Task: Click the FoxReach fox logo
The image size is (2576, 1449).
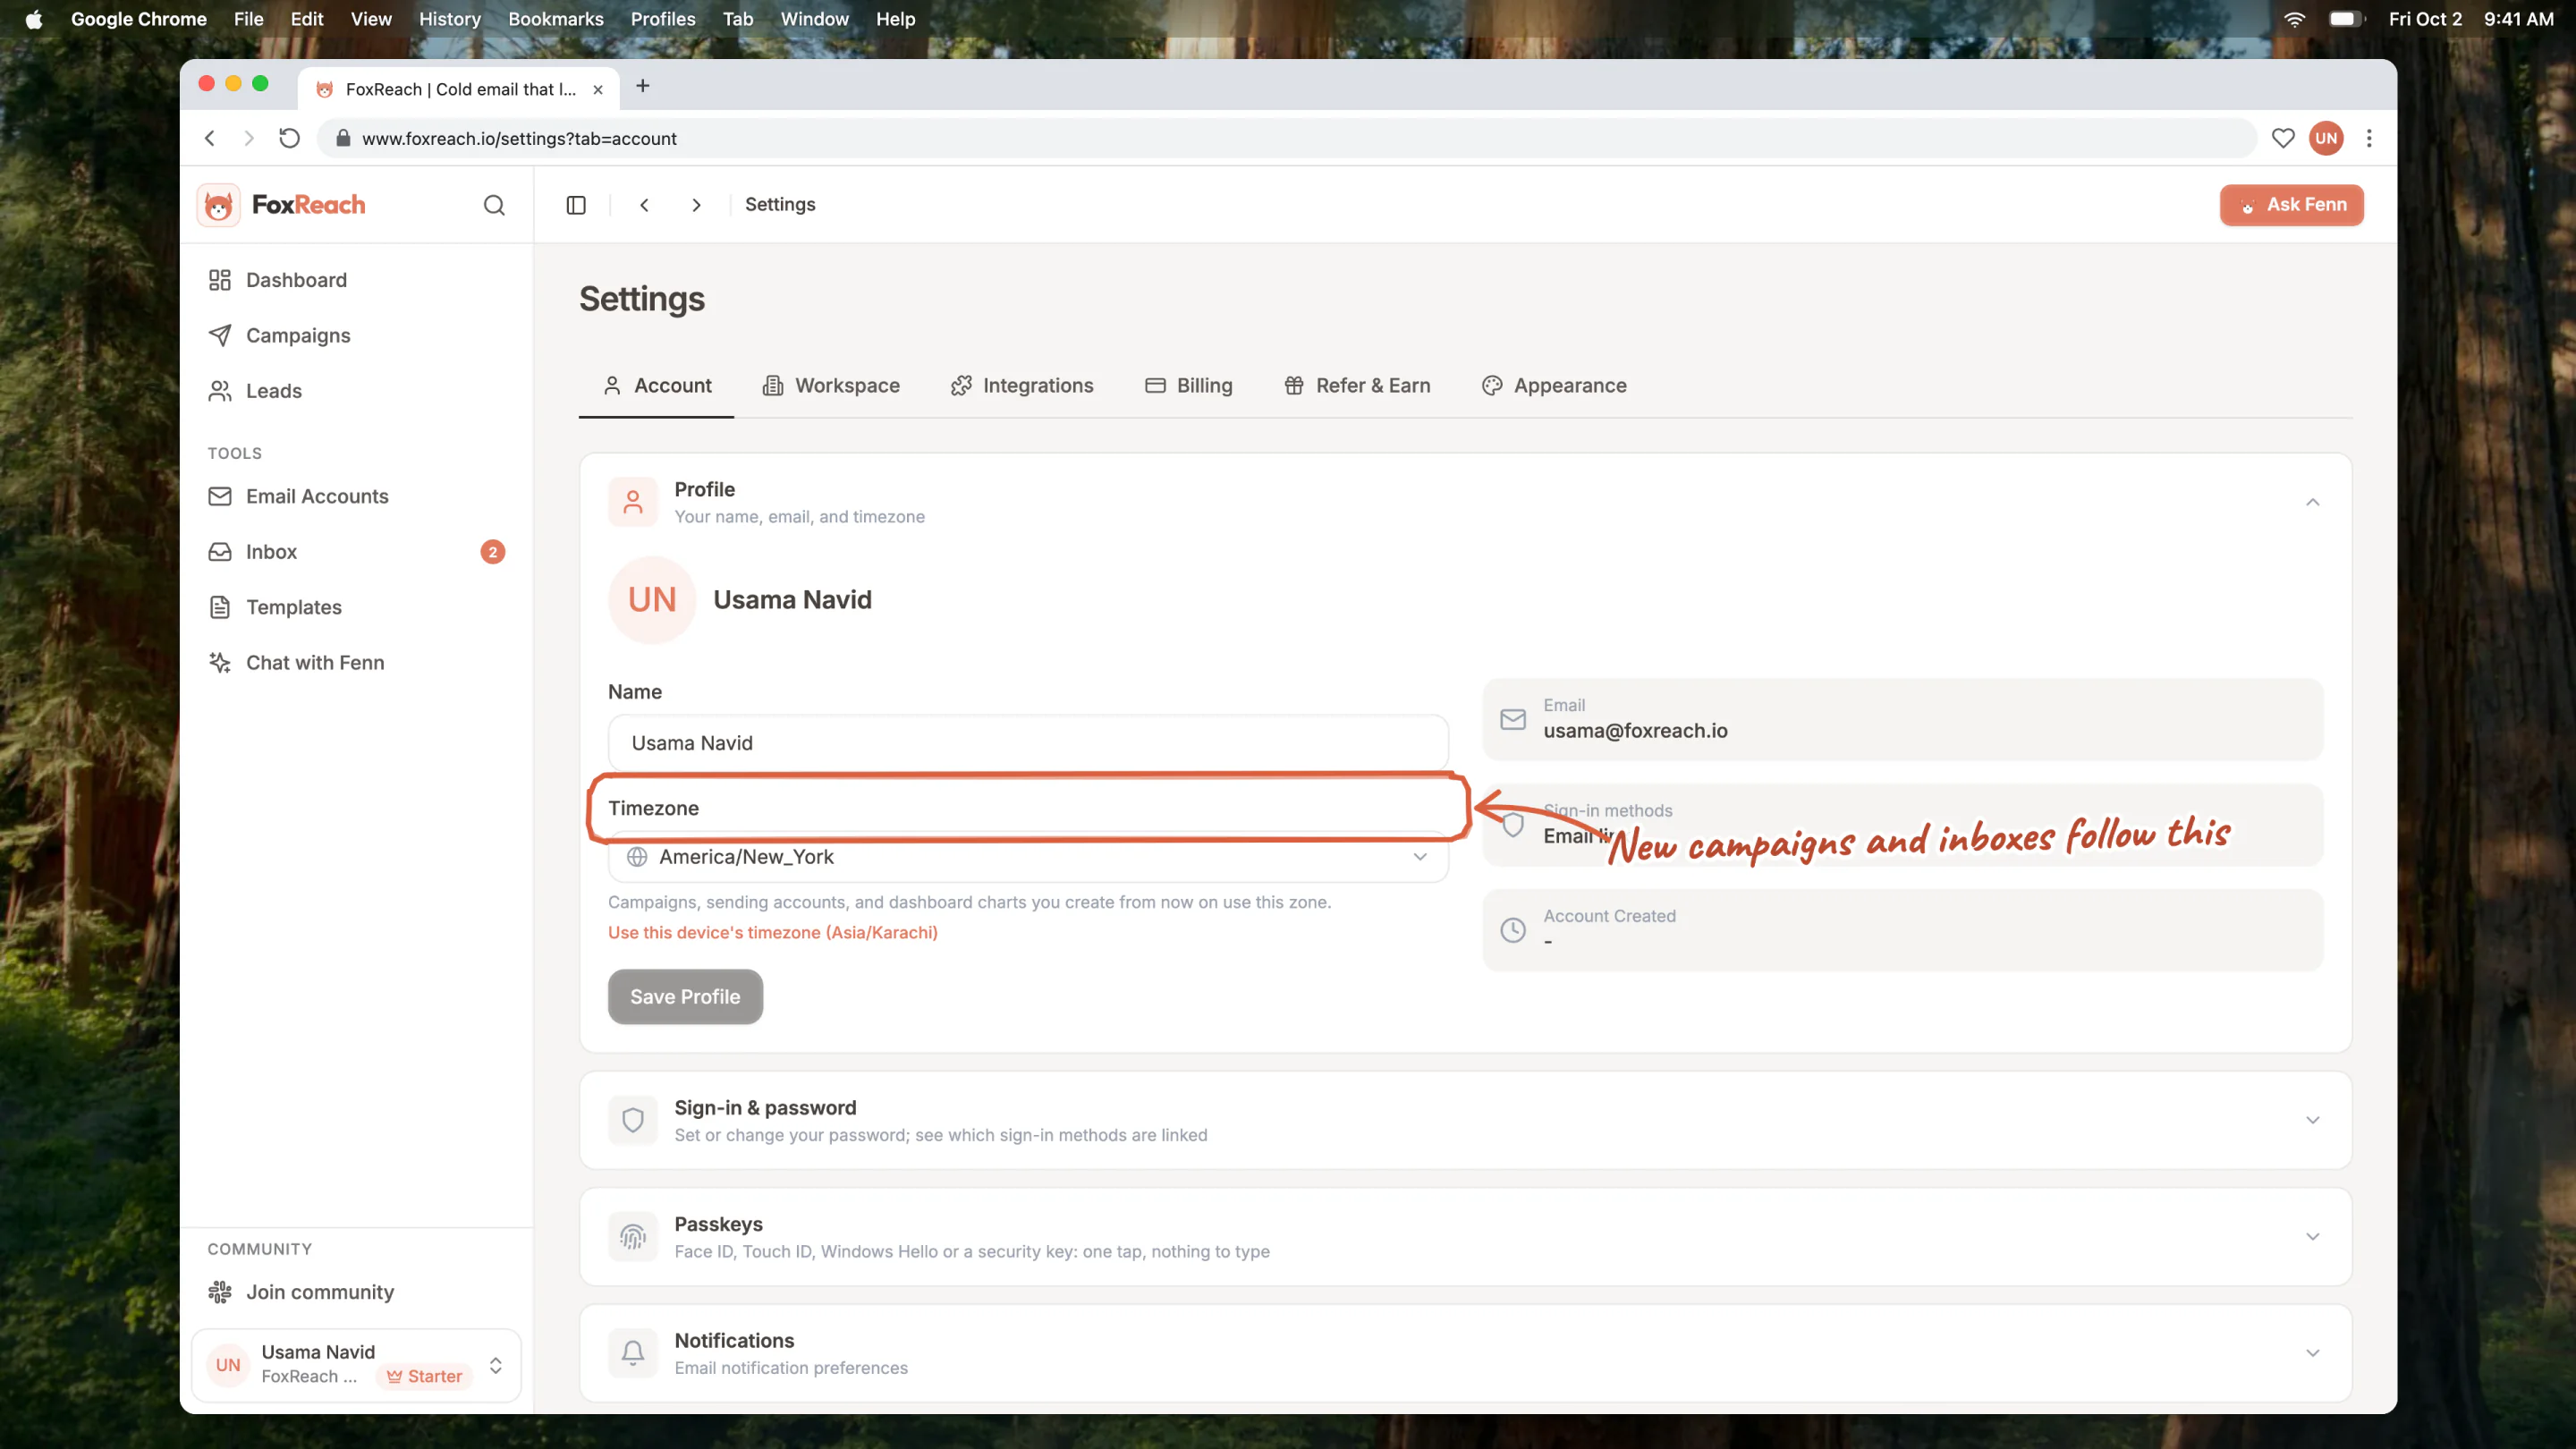Action: pyautogui.click(x=218, y=205)
